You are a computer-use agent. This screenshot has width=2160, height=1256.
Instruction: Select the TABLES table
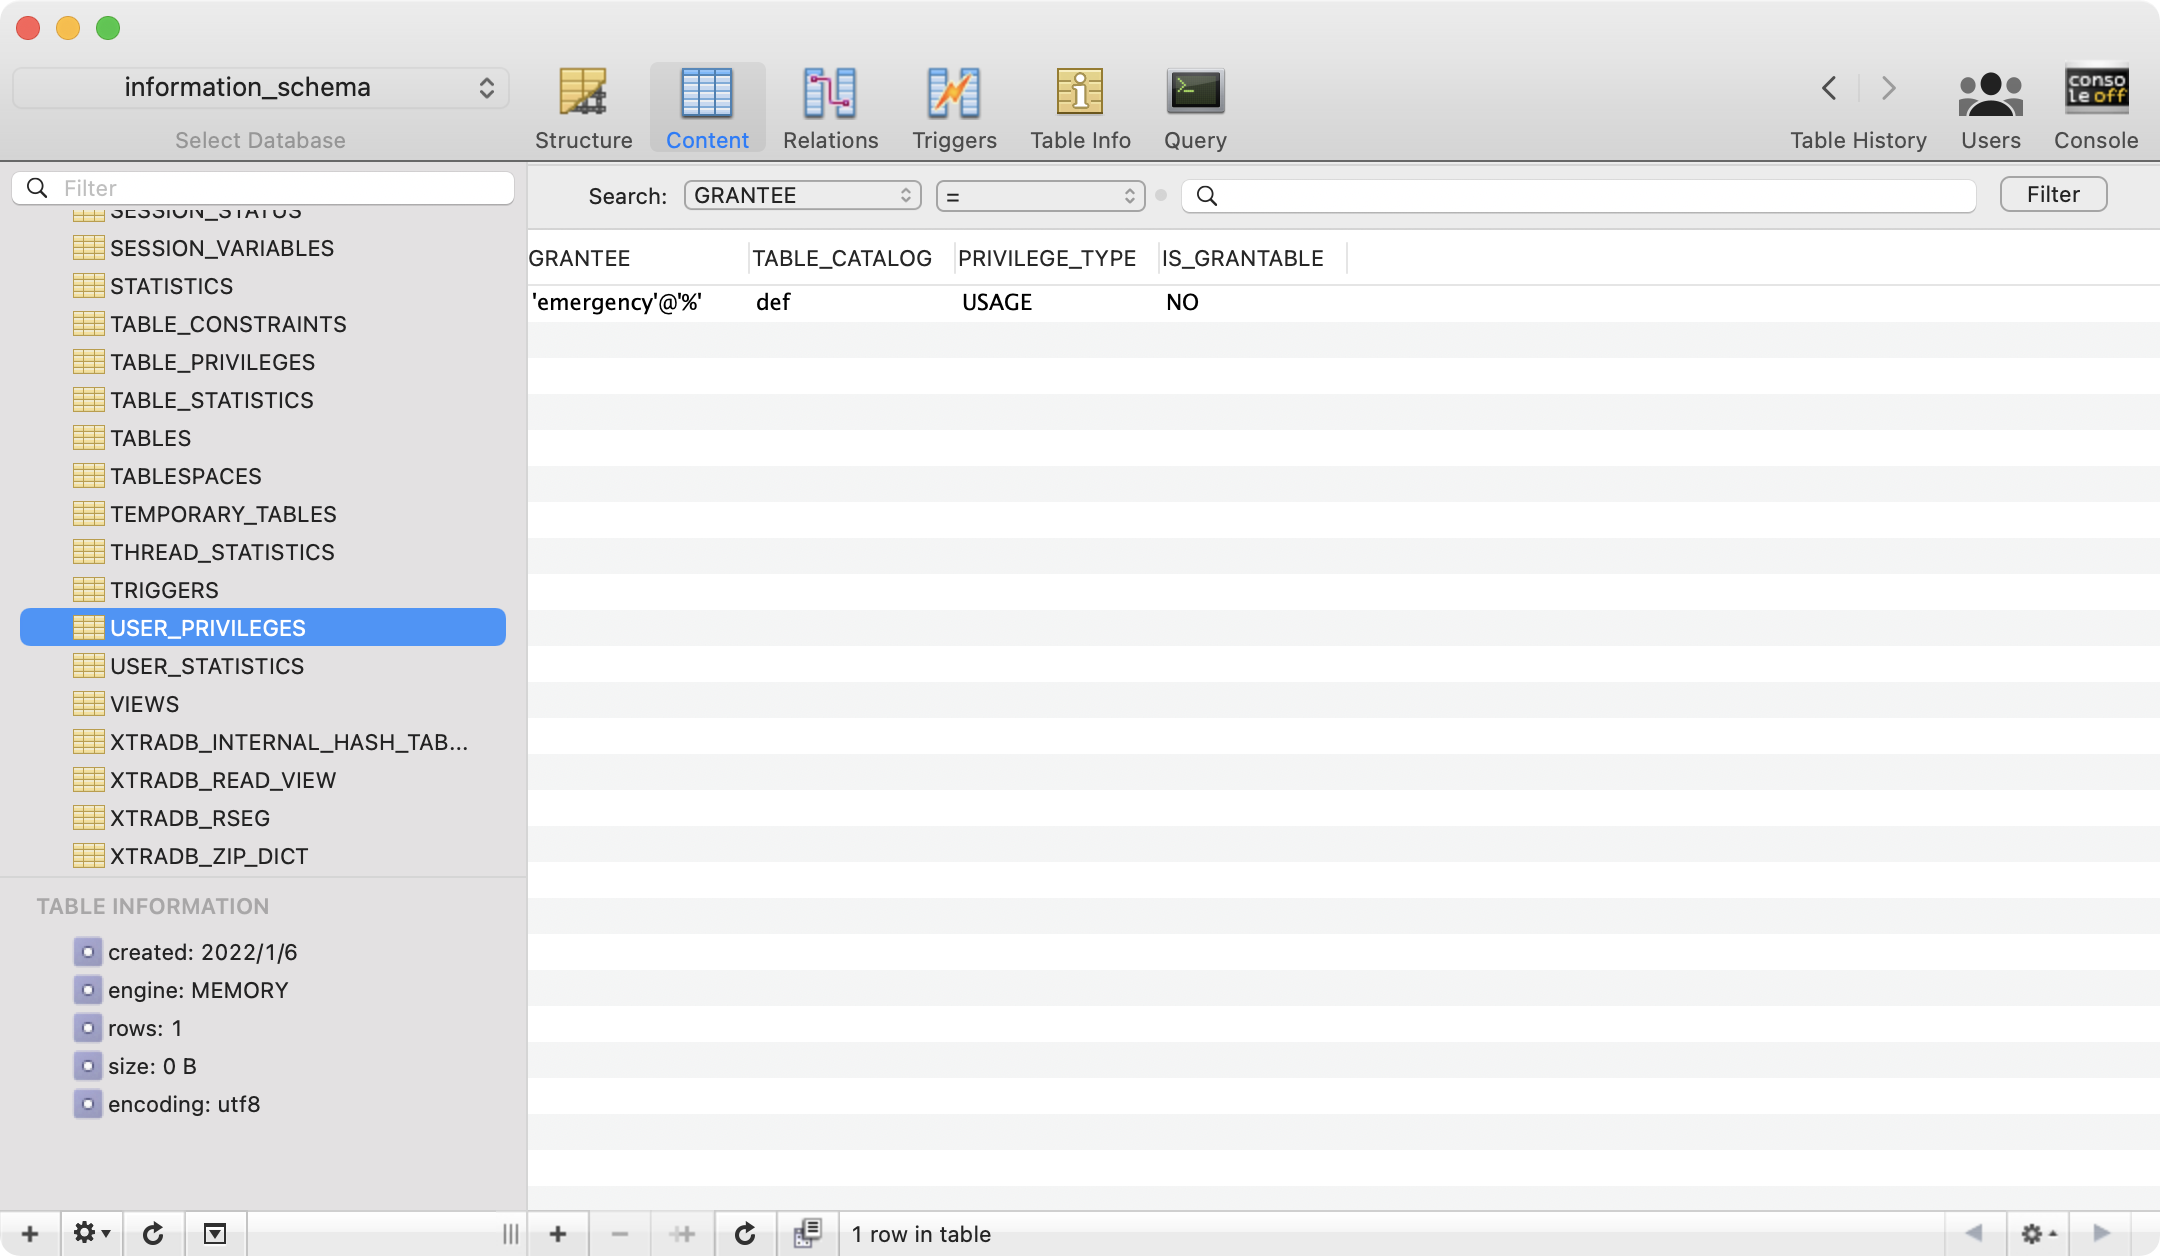263,438
